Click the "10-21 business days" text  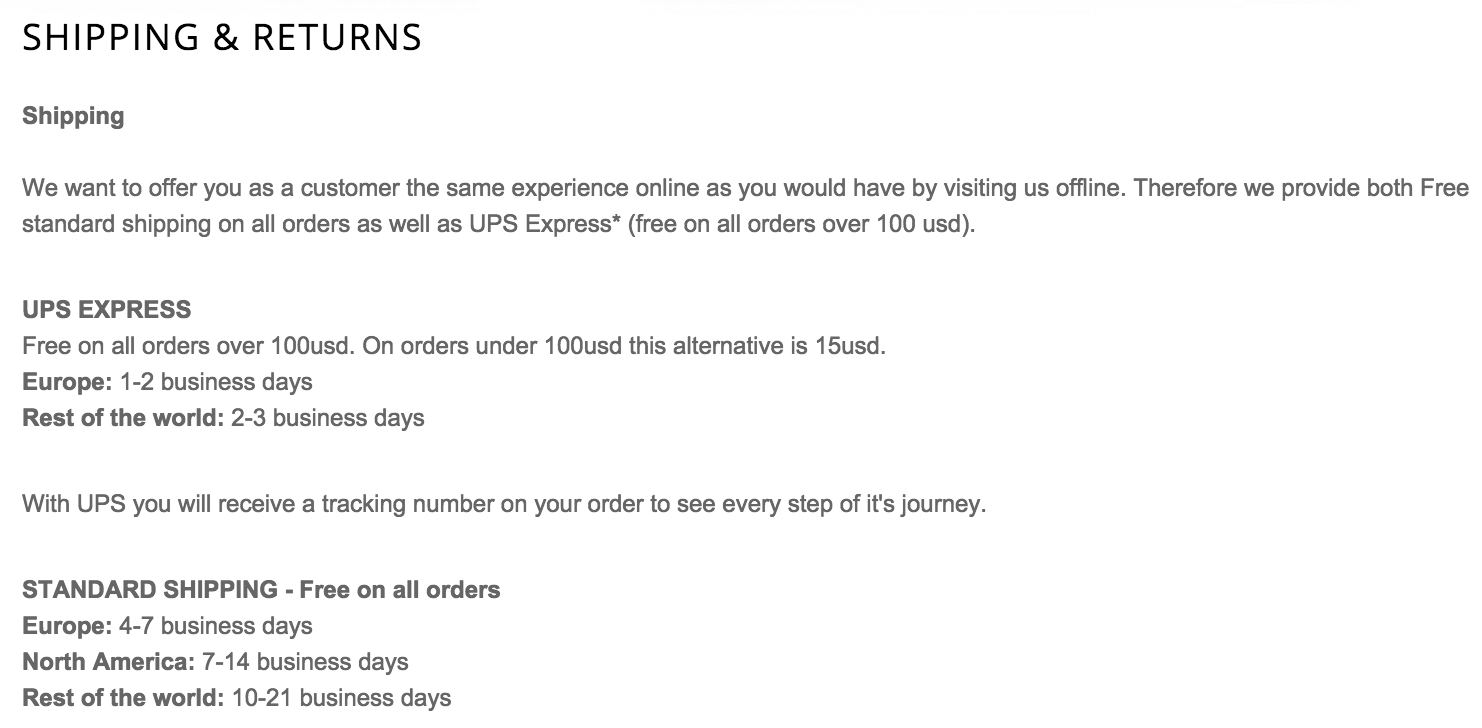click(x=341, y=697)
